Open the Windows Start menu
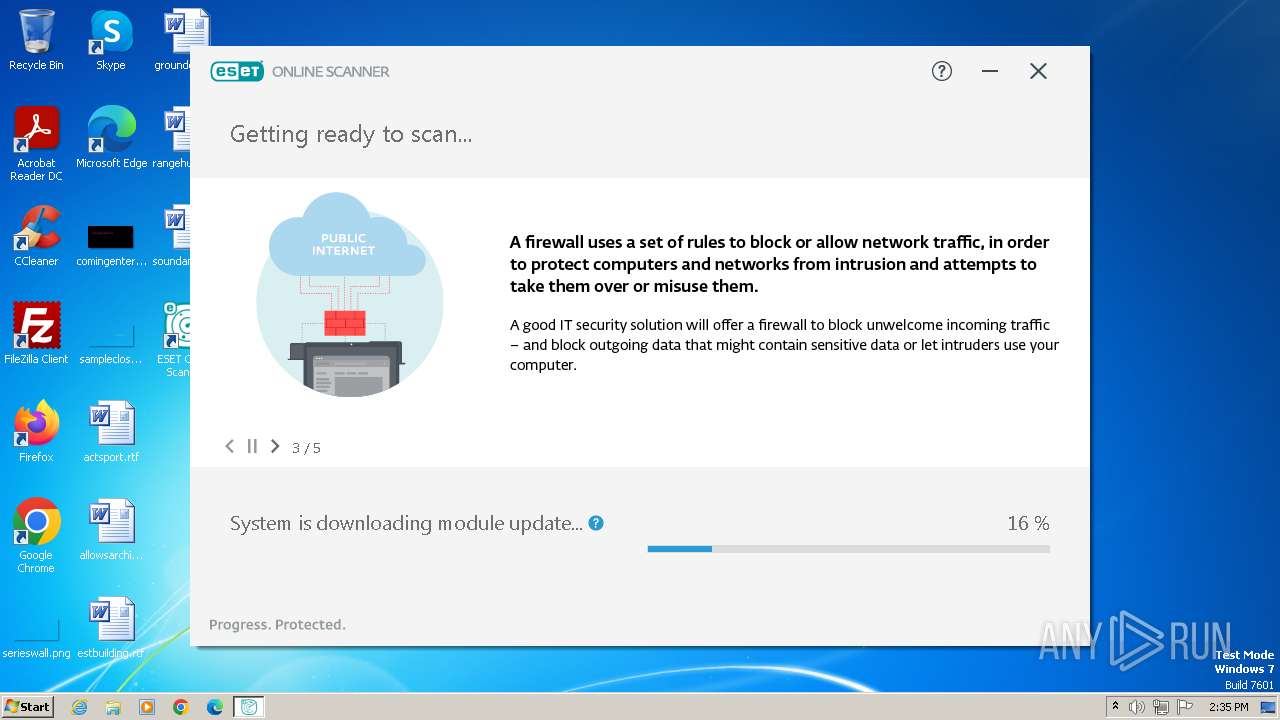Screen dimensions: 1280x720 27,706
